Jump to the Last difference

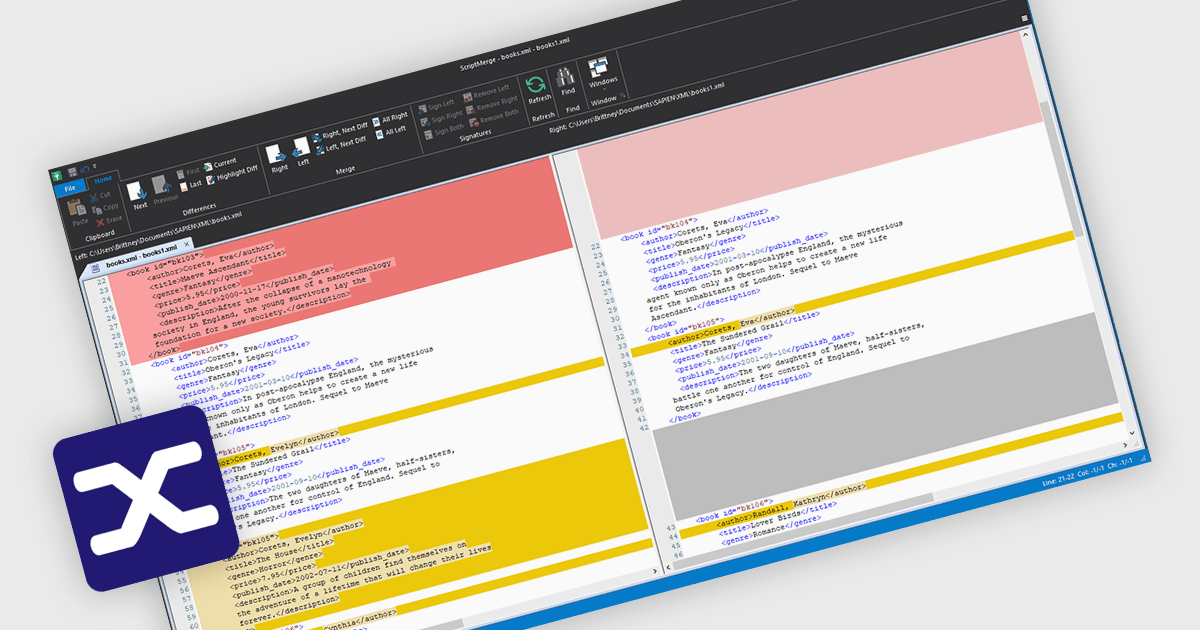click(192, 184)
